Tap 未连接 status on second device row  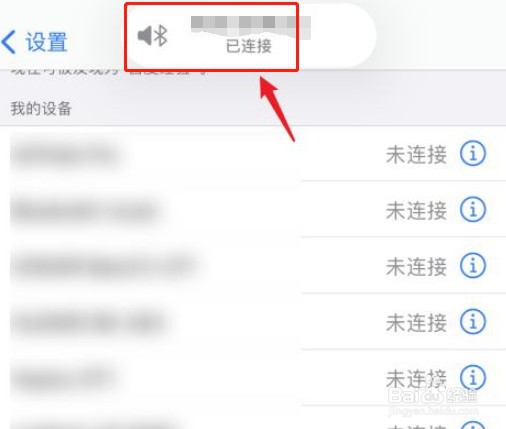(x=416, y=211)
